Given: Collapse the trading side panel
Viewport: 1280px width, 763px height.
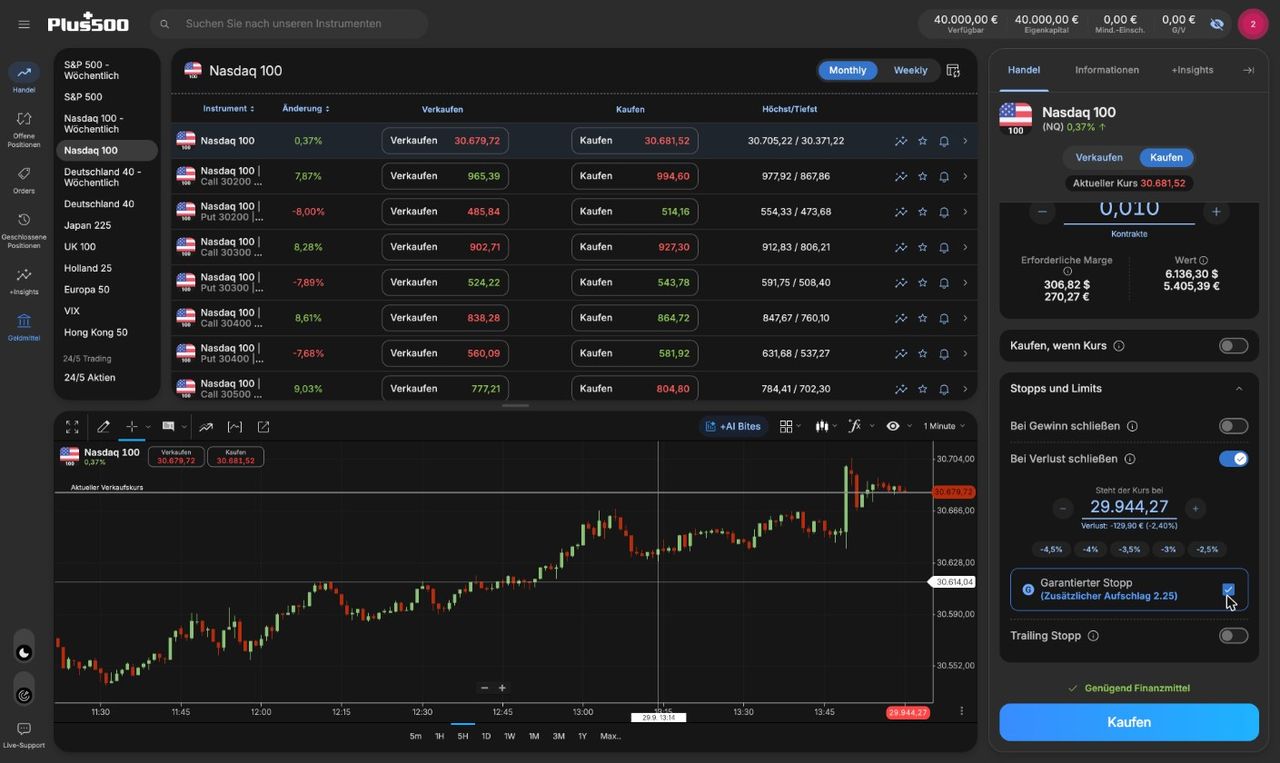Looking at the screenshot, I should pyautogui.click(x=1248, y=70).
